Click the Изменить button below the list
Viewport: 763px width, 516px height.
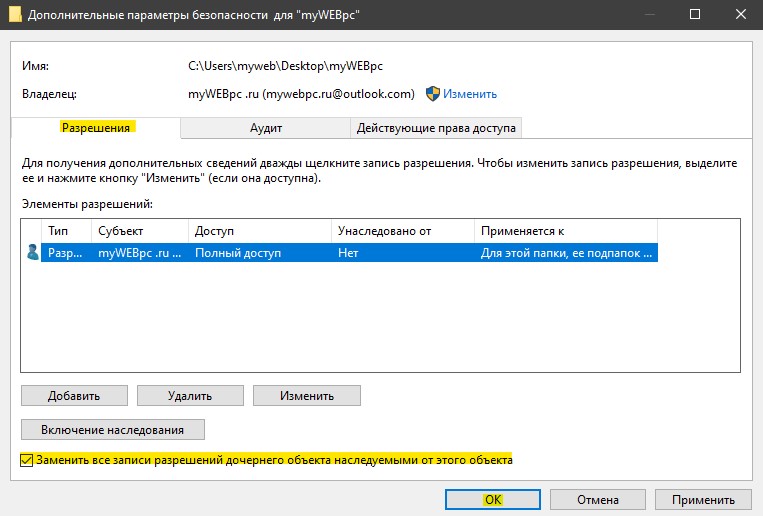[307, 396]
